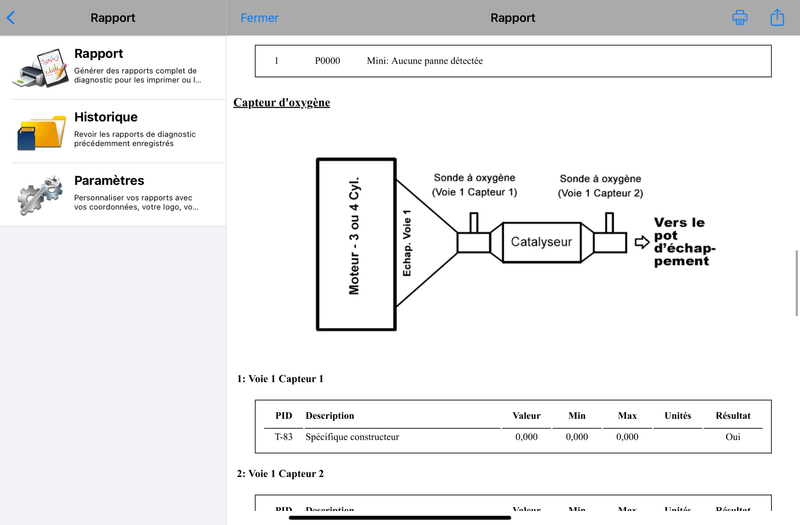Click the exhaust arrow icon in diagram
This screenshot has width=800, height=525.
pos(642,242)
